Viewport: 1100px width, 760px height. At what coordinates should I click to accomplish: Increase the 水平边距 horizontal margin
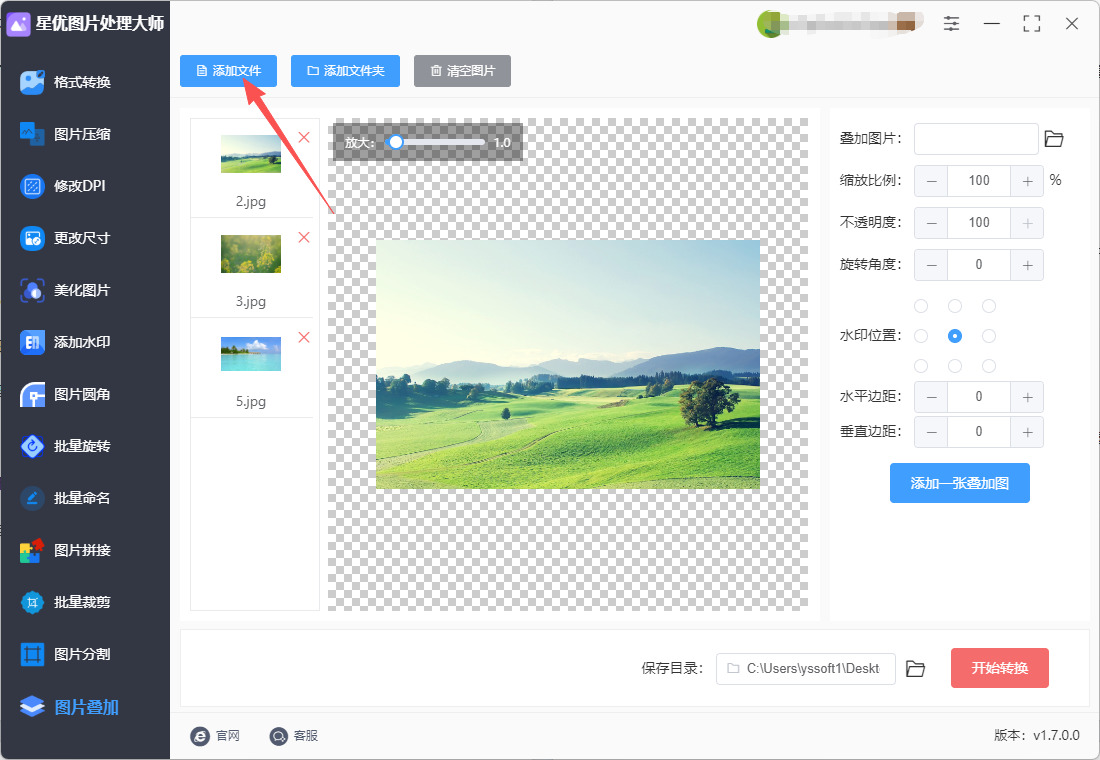pos(1027,397)
